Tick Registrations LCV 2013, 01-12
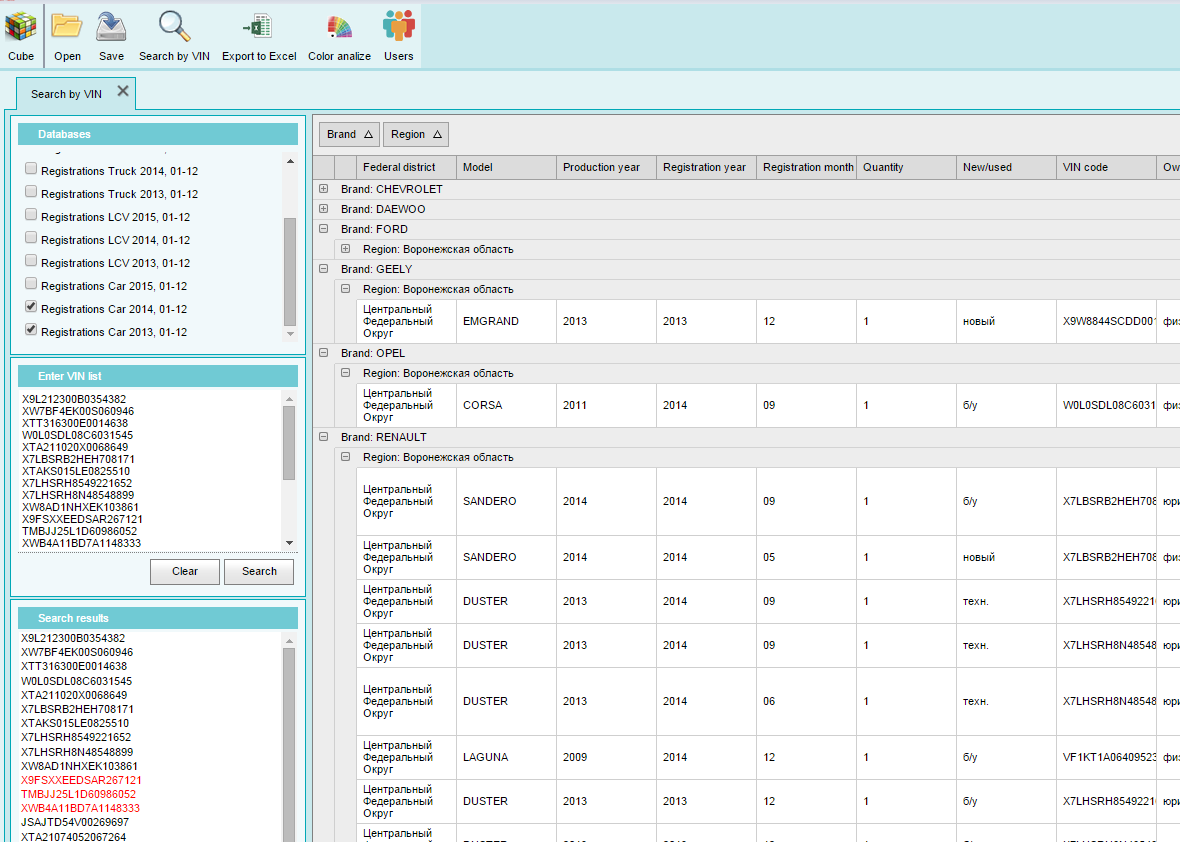The height and width of the screenshot is (842, 1180). tap(31, 260)
